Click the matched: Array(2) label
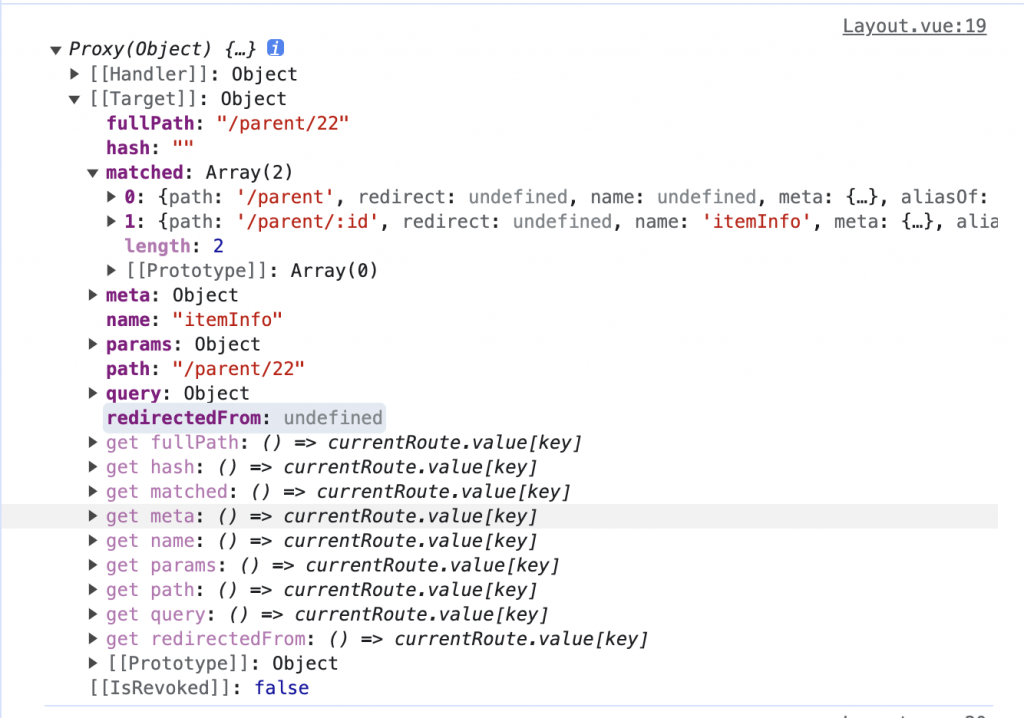Image resolution: width=1024 pixels, height=718 pixels. coord(199,172)
